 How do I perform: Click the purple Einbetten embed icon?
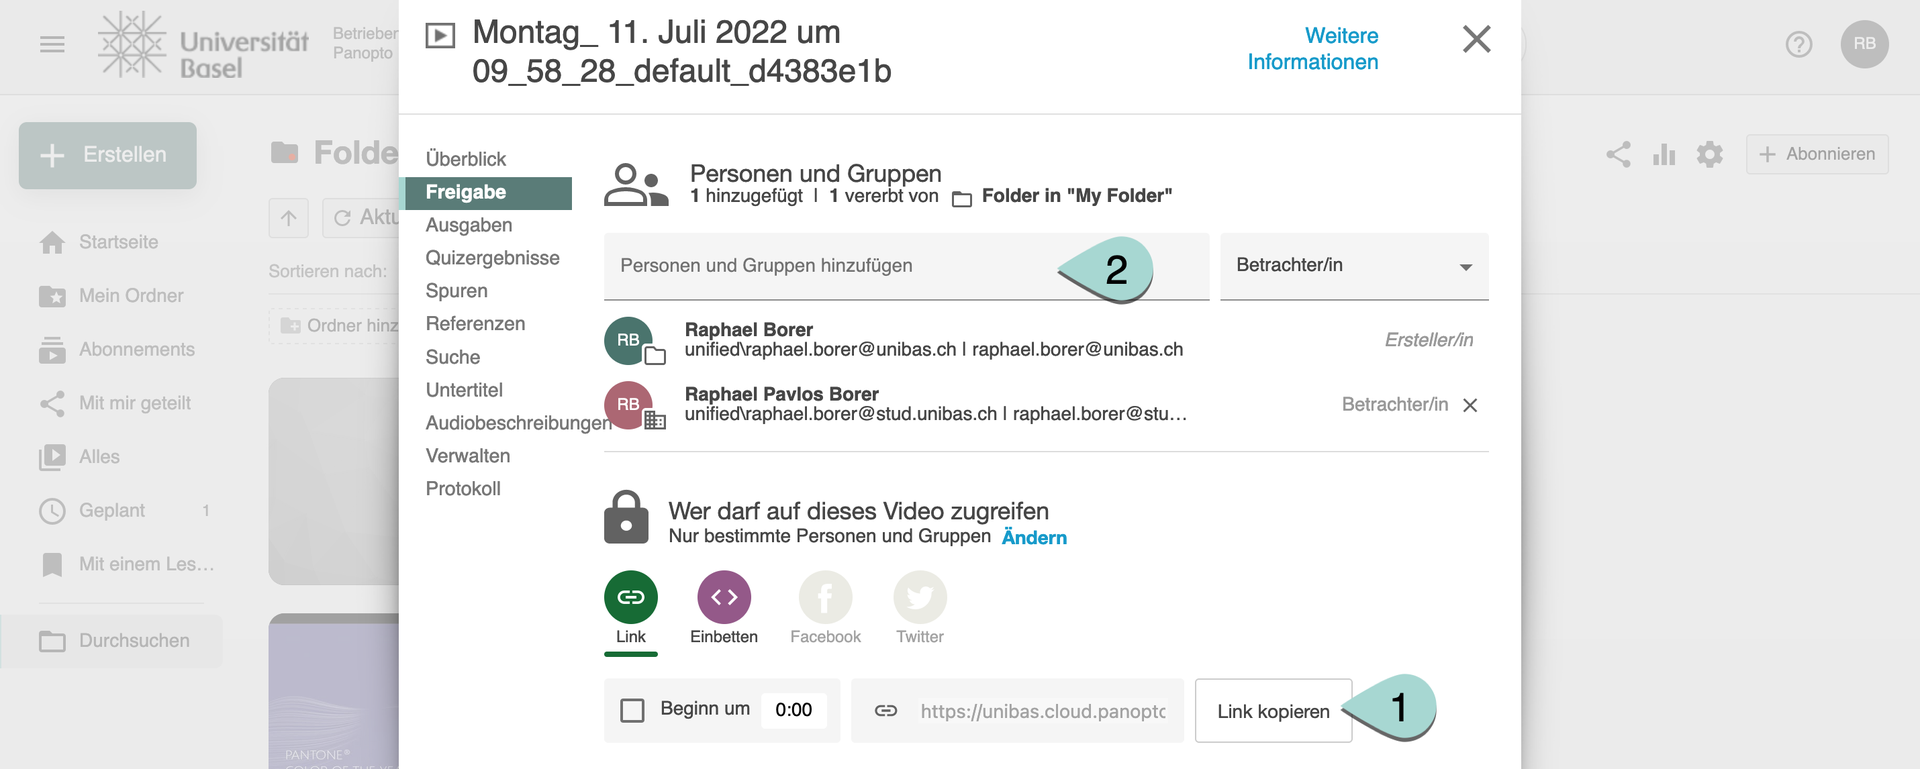(x=724, y=597)
